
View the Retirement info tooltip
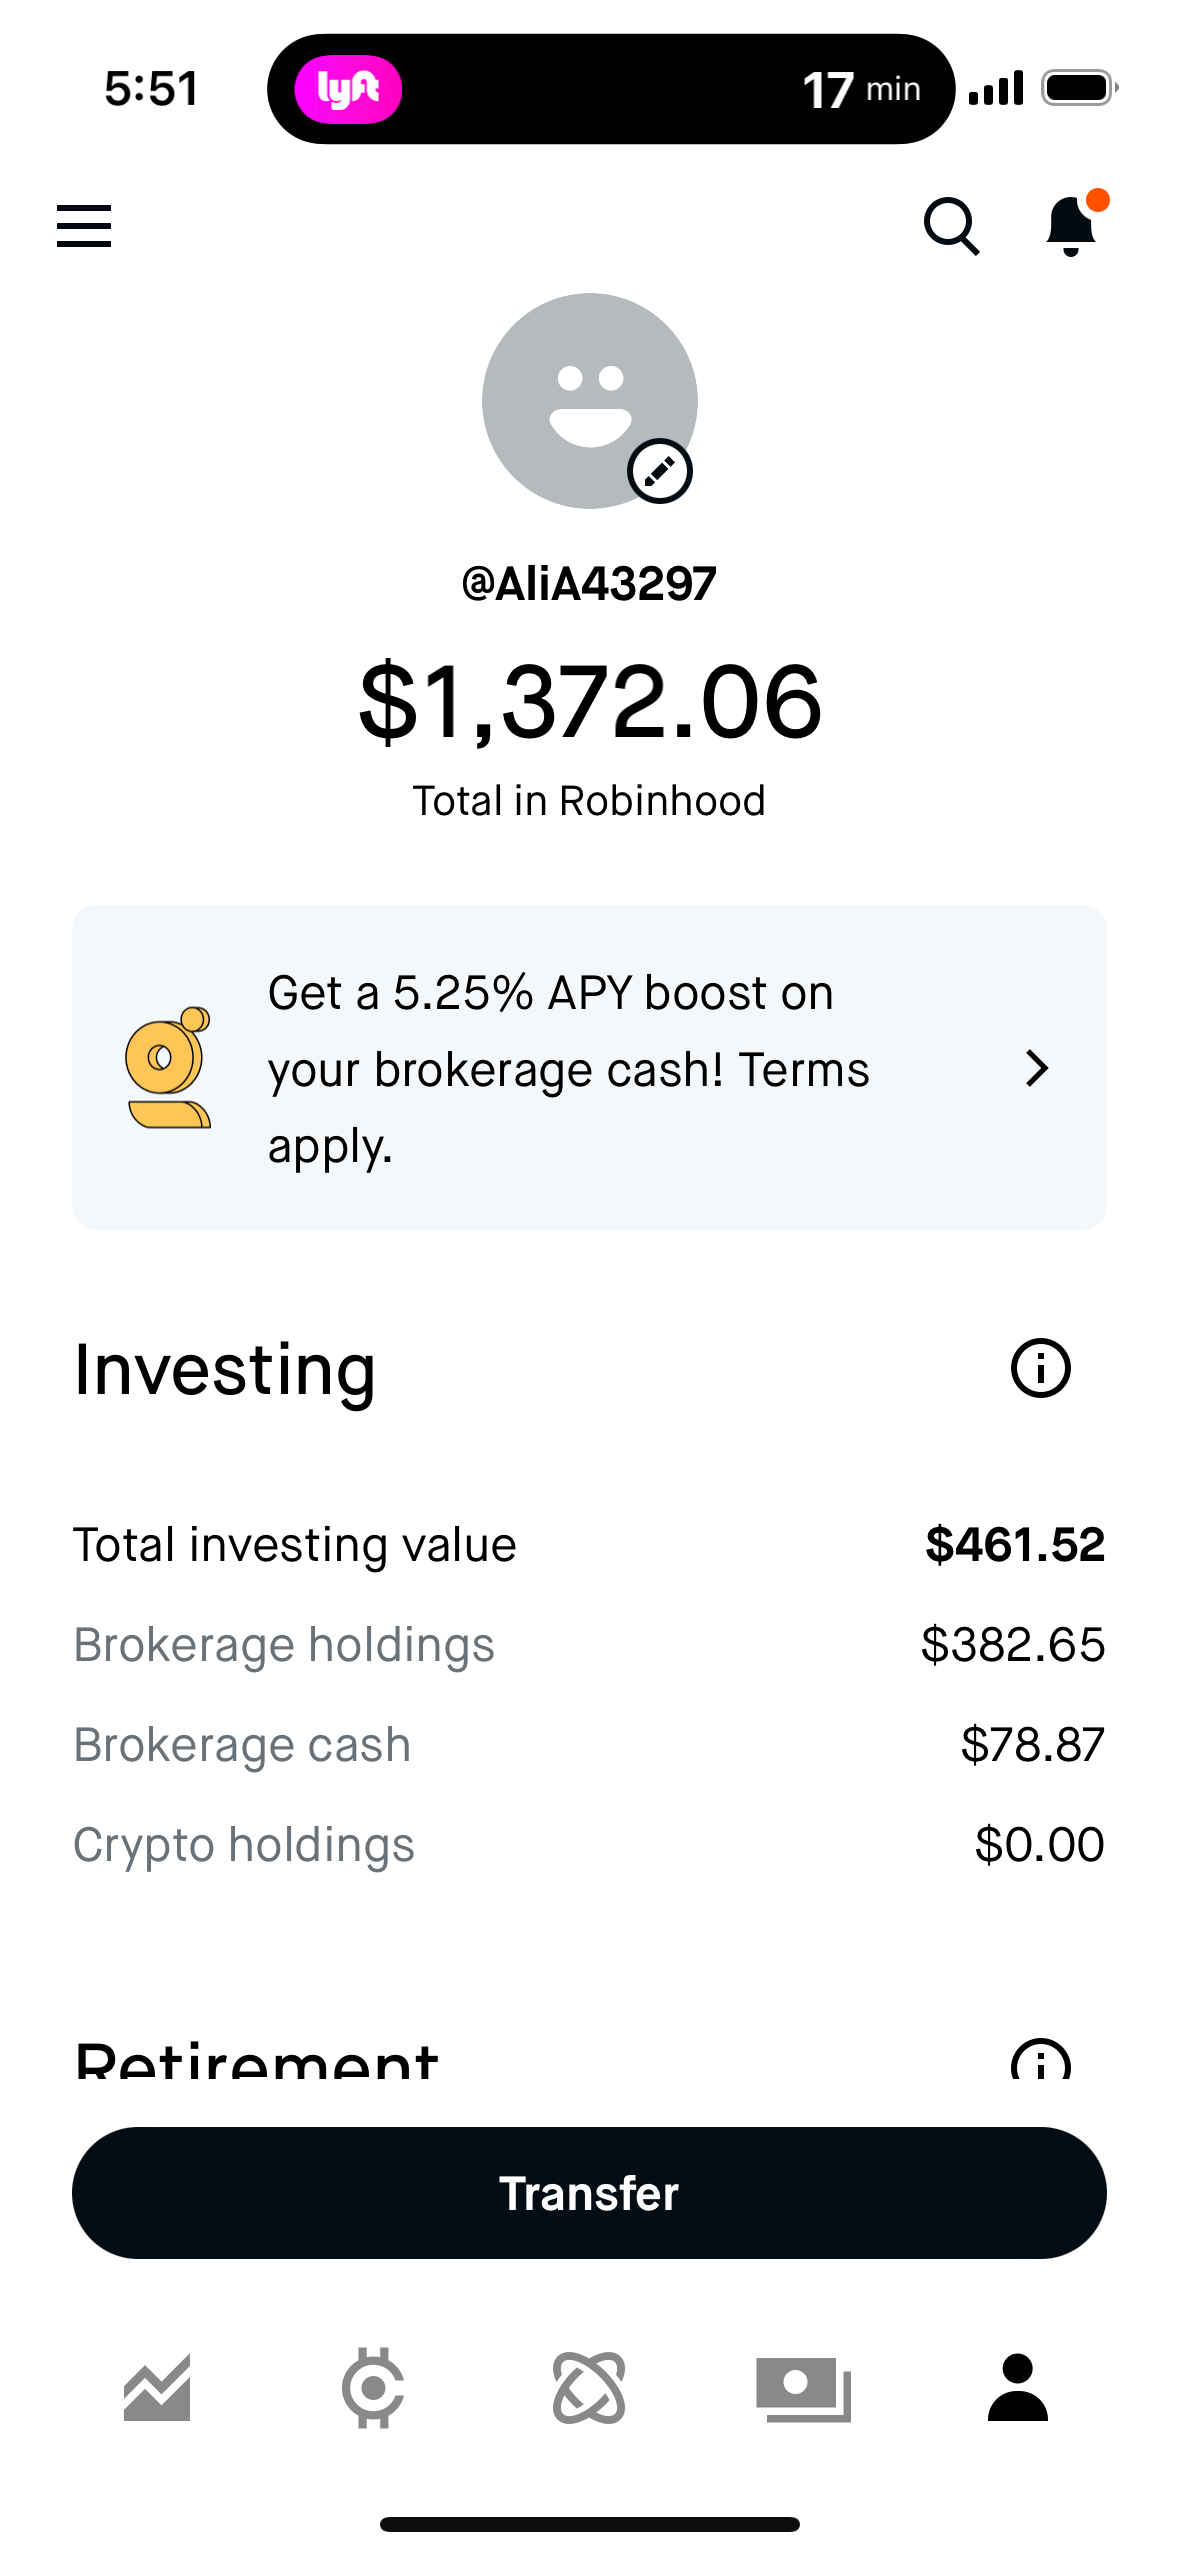[x=1038, y=2063]
